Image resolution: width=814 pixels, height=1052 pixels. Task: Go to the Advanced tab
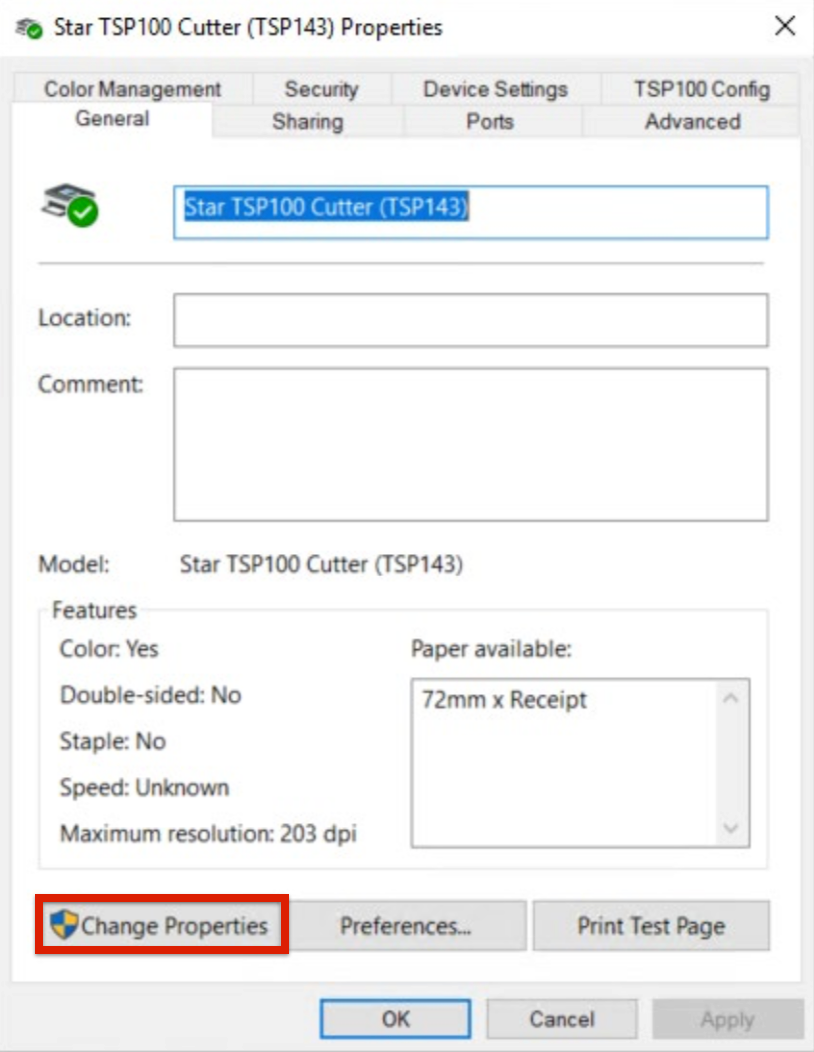[x=693, y=122]
